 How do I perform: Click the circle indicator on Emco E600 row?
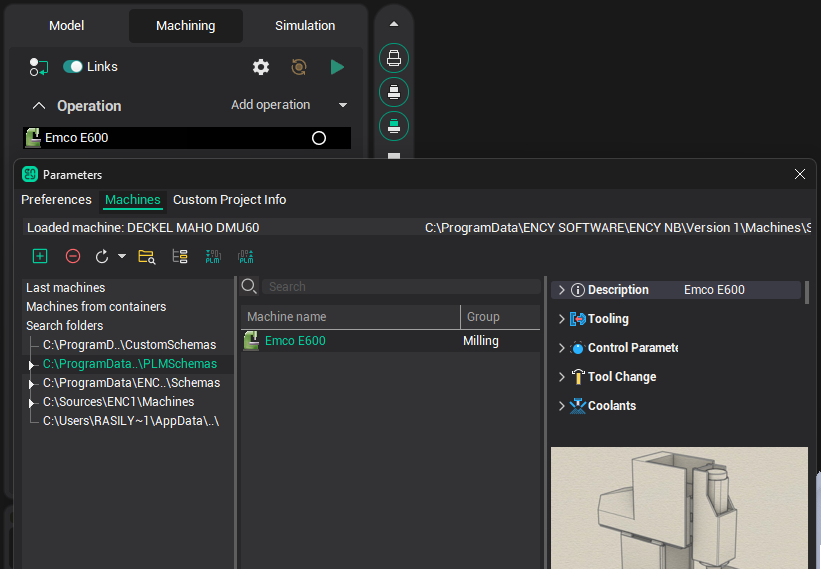[319, 138]
